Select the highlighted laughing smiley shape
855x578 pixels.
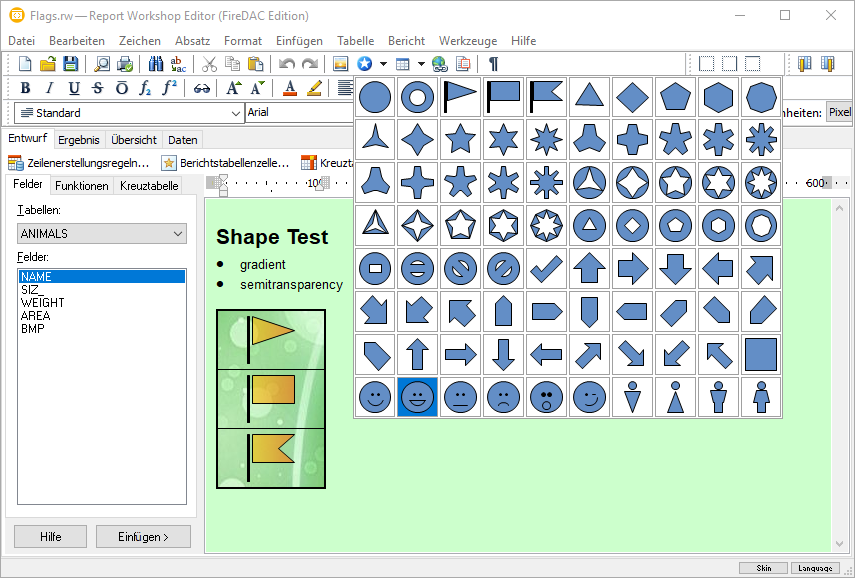tap(417, 397)
